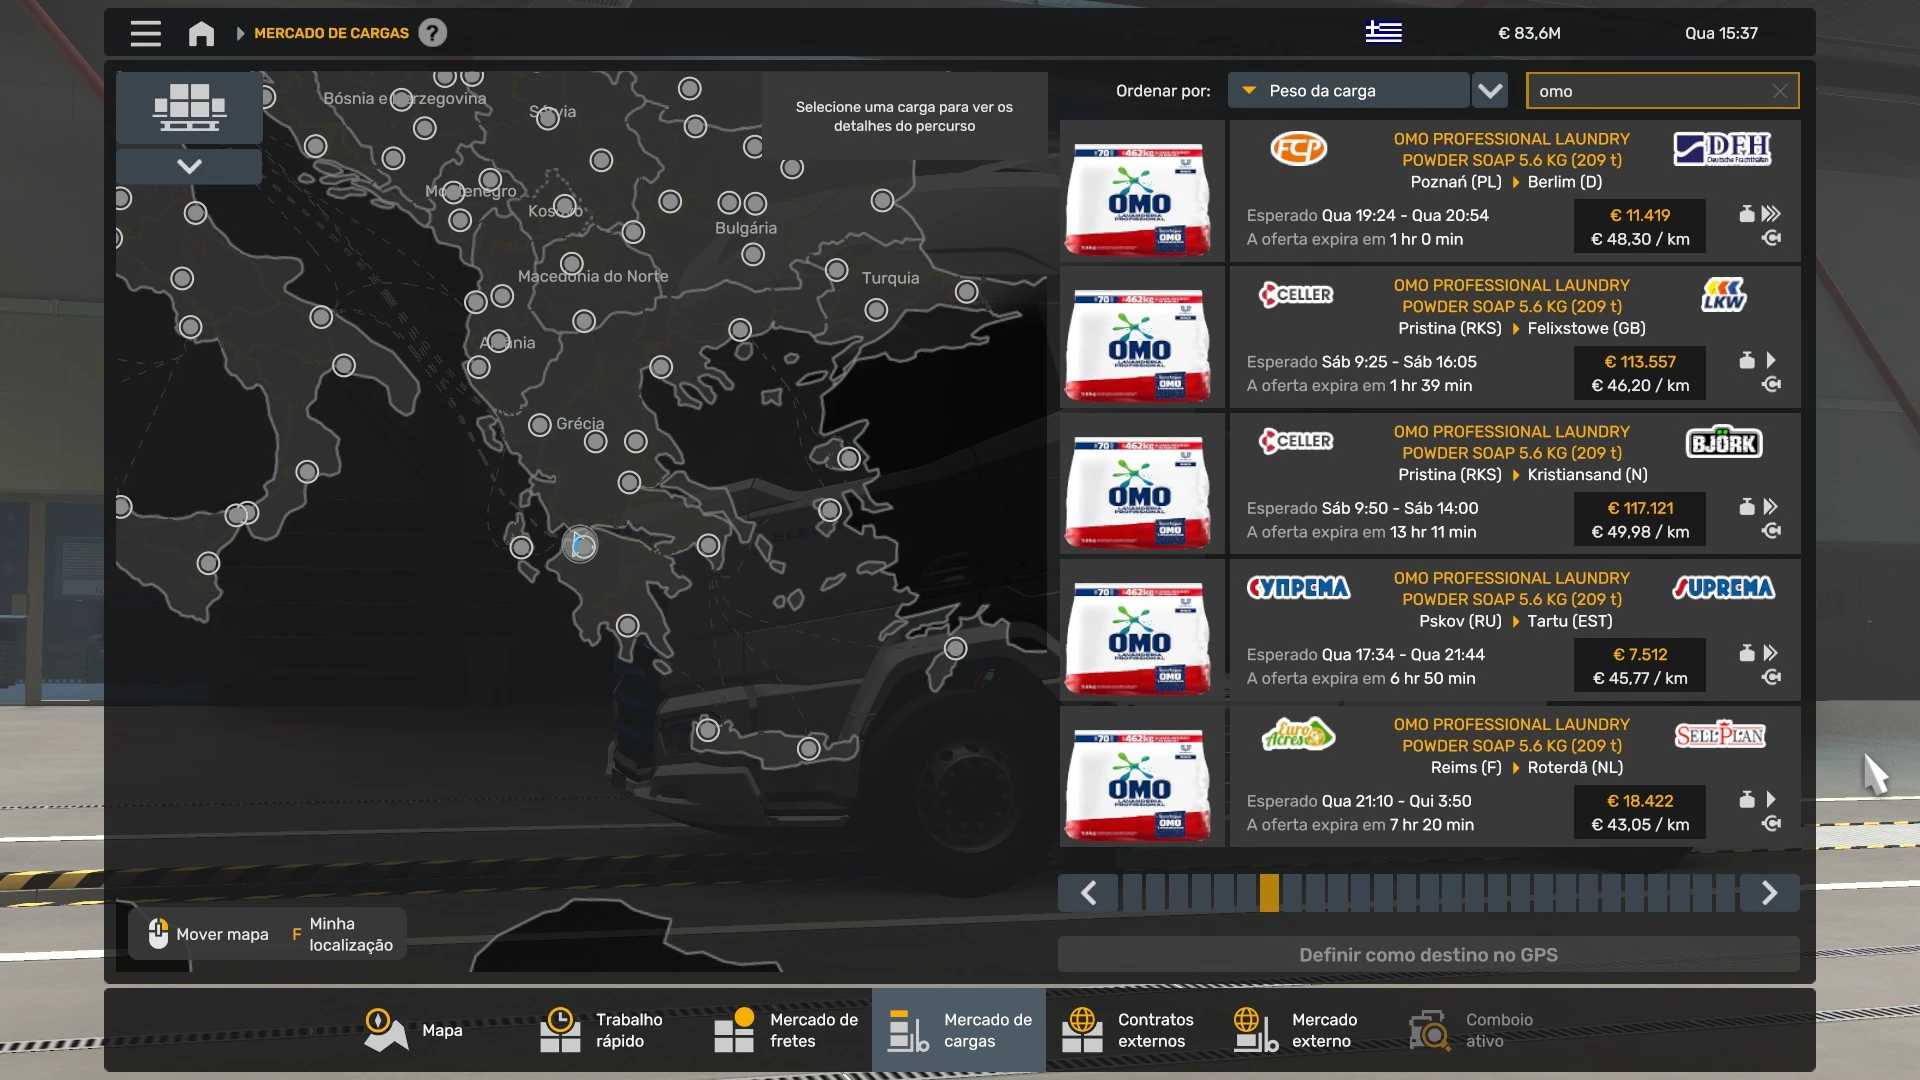Jump to last page segment in pager
Viewport: 1920px width, 1080px height.
(x=1725, y=893)
